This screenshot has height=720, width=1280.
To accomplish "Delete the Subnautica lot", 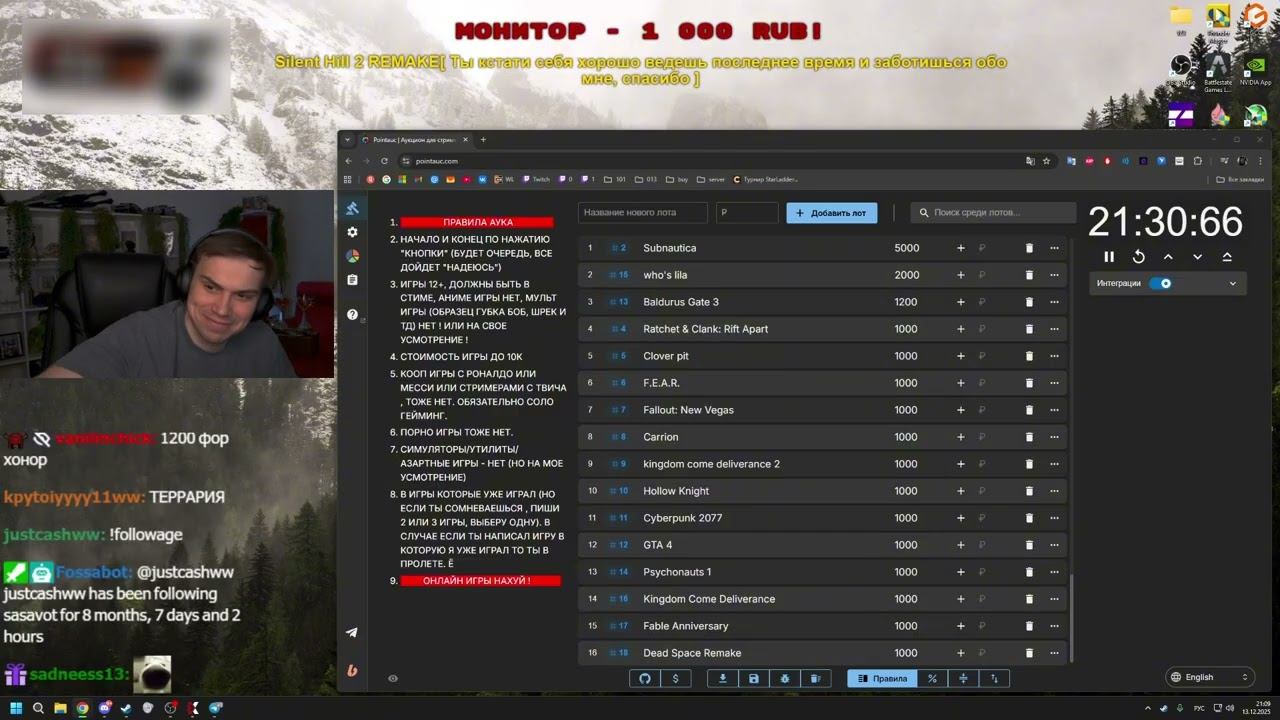I will point(1029,248).
